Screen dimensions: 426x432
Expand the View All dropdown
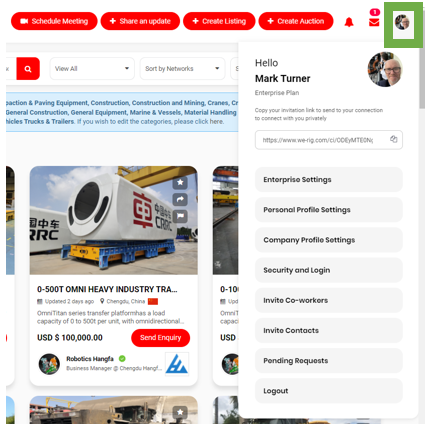(92, 69)
